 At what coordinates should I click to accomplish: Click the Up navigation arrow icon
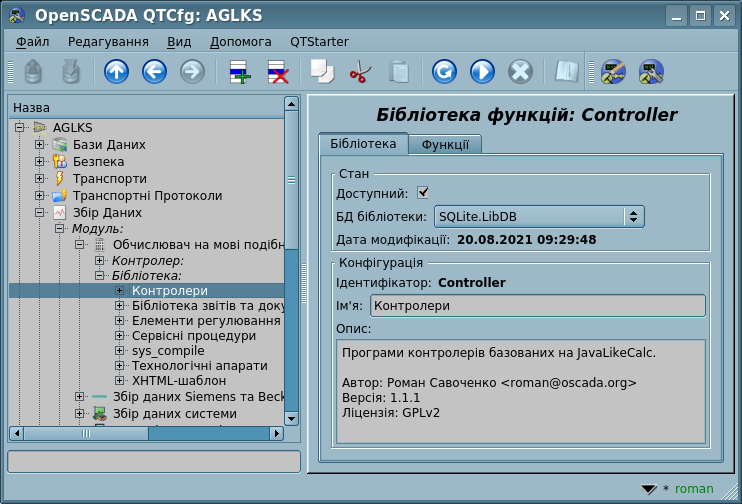[116, 72]
